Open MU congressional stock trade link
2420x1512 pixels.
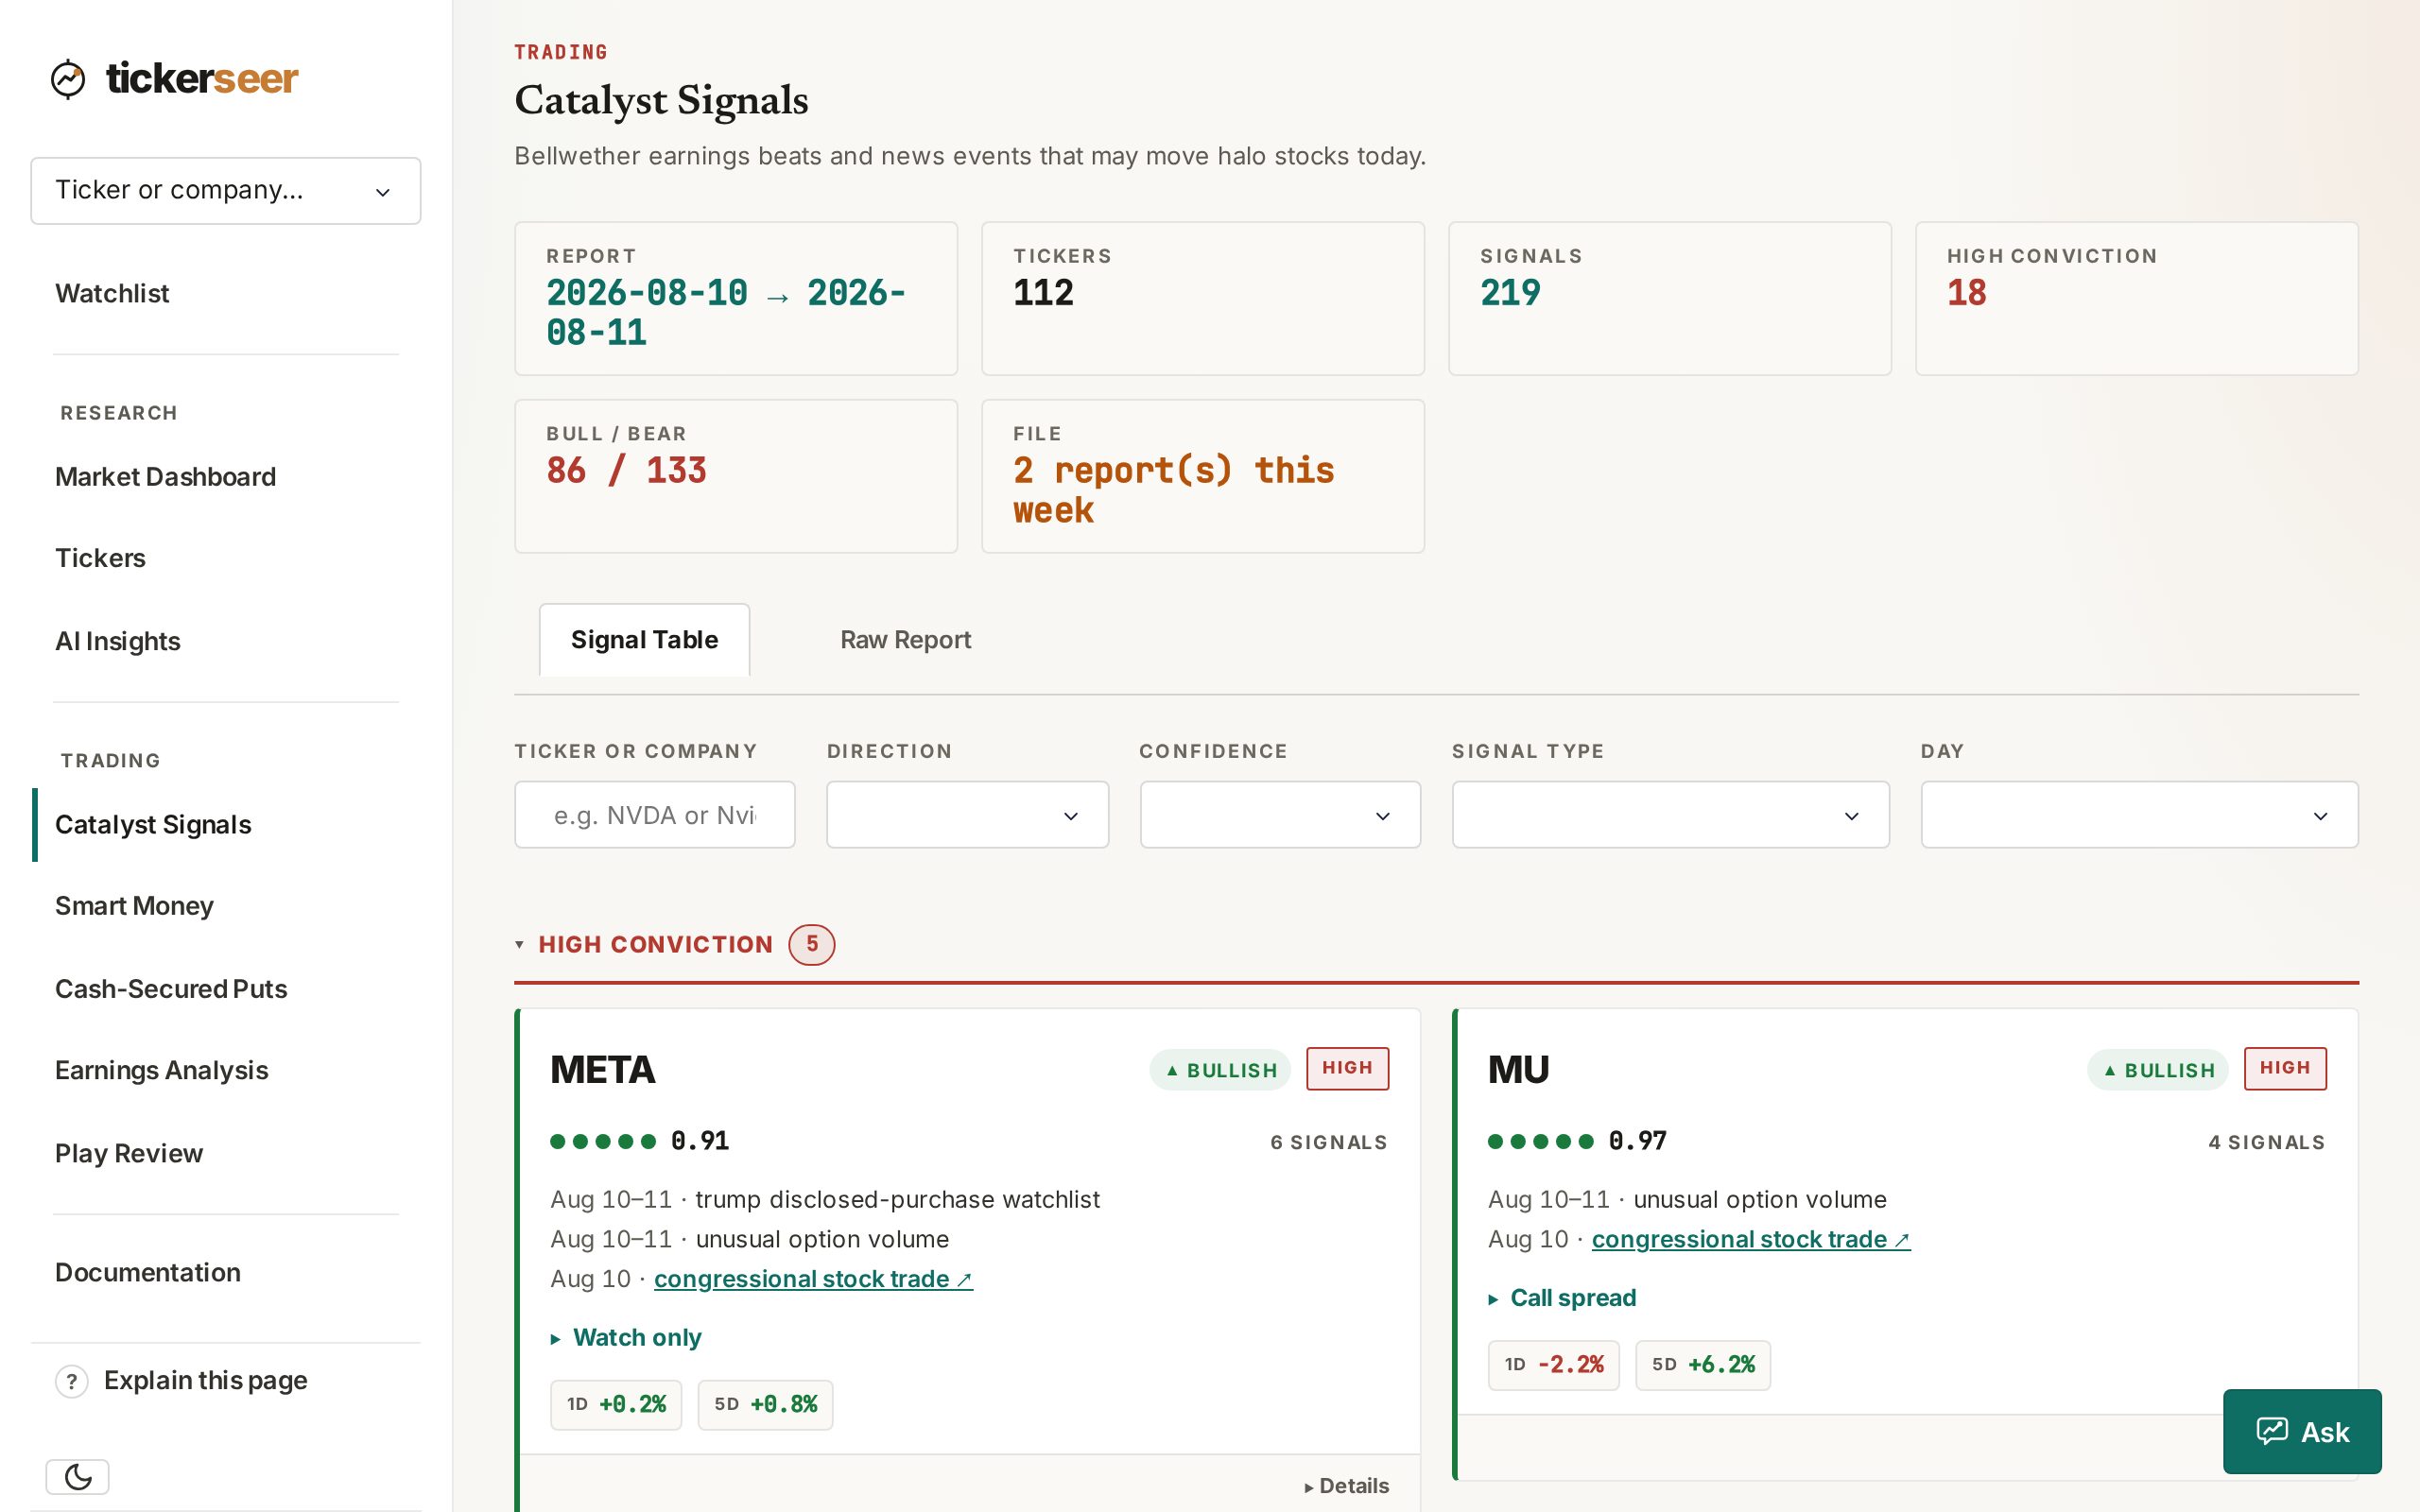click(x=1751, y=1239)
